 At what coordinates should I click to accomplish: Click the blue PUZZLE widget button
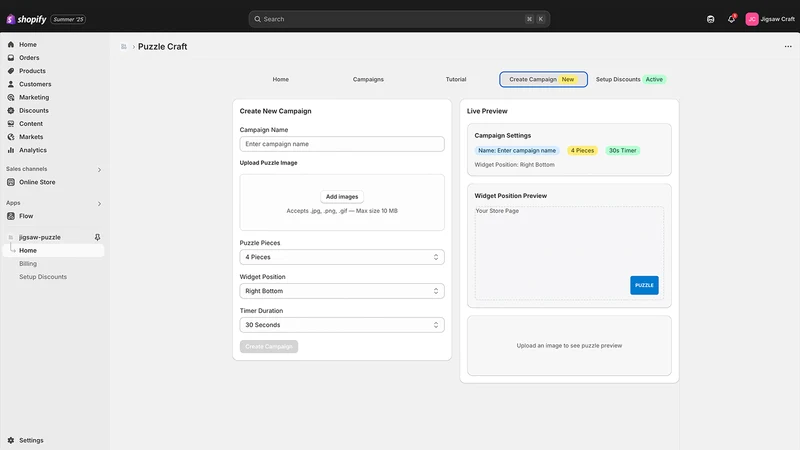644,285
